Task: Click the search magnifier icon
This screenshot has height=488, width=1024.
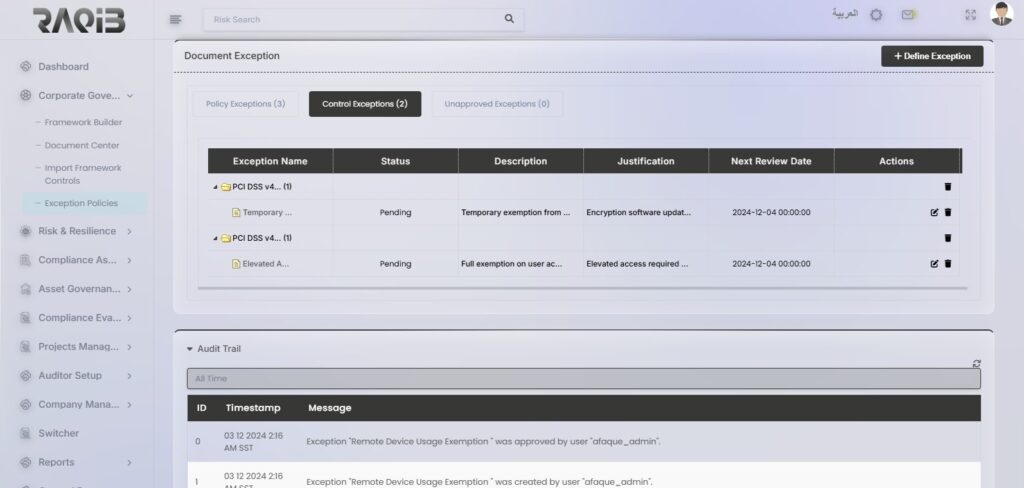Action: [509, 18]
